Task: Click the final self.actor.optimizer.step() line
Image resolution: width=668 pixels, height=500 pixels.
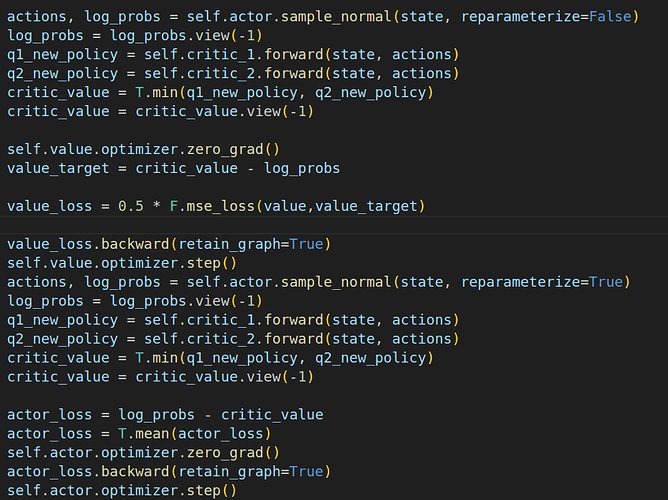Action: [x=121, y=490]
